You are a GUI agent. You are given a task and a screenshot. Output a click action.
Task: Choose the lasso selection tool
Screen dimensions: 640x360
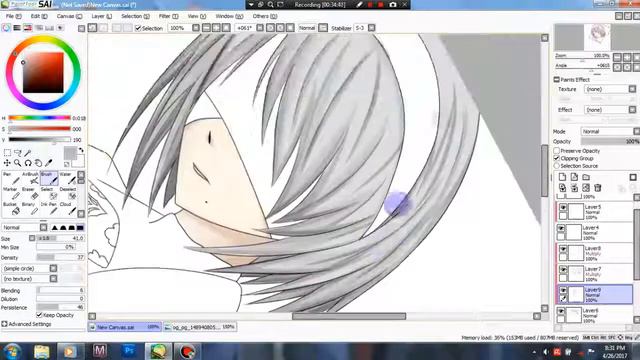18,153
